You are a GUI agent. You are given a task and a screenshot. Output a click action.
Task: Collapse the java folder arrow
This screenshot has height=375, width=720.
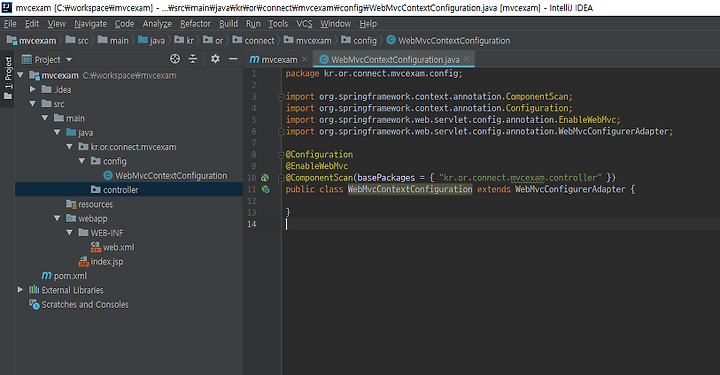pyautogui.click(x=57, y=132)
